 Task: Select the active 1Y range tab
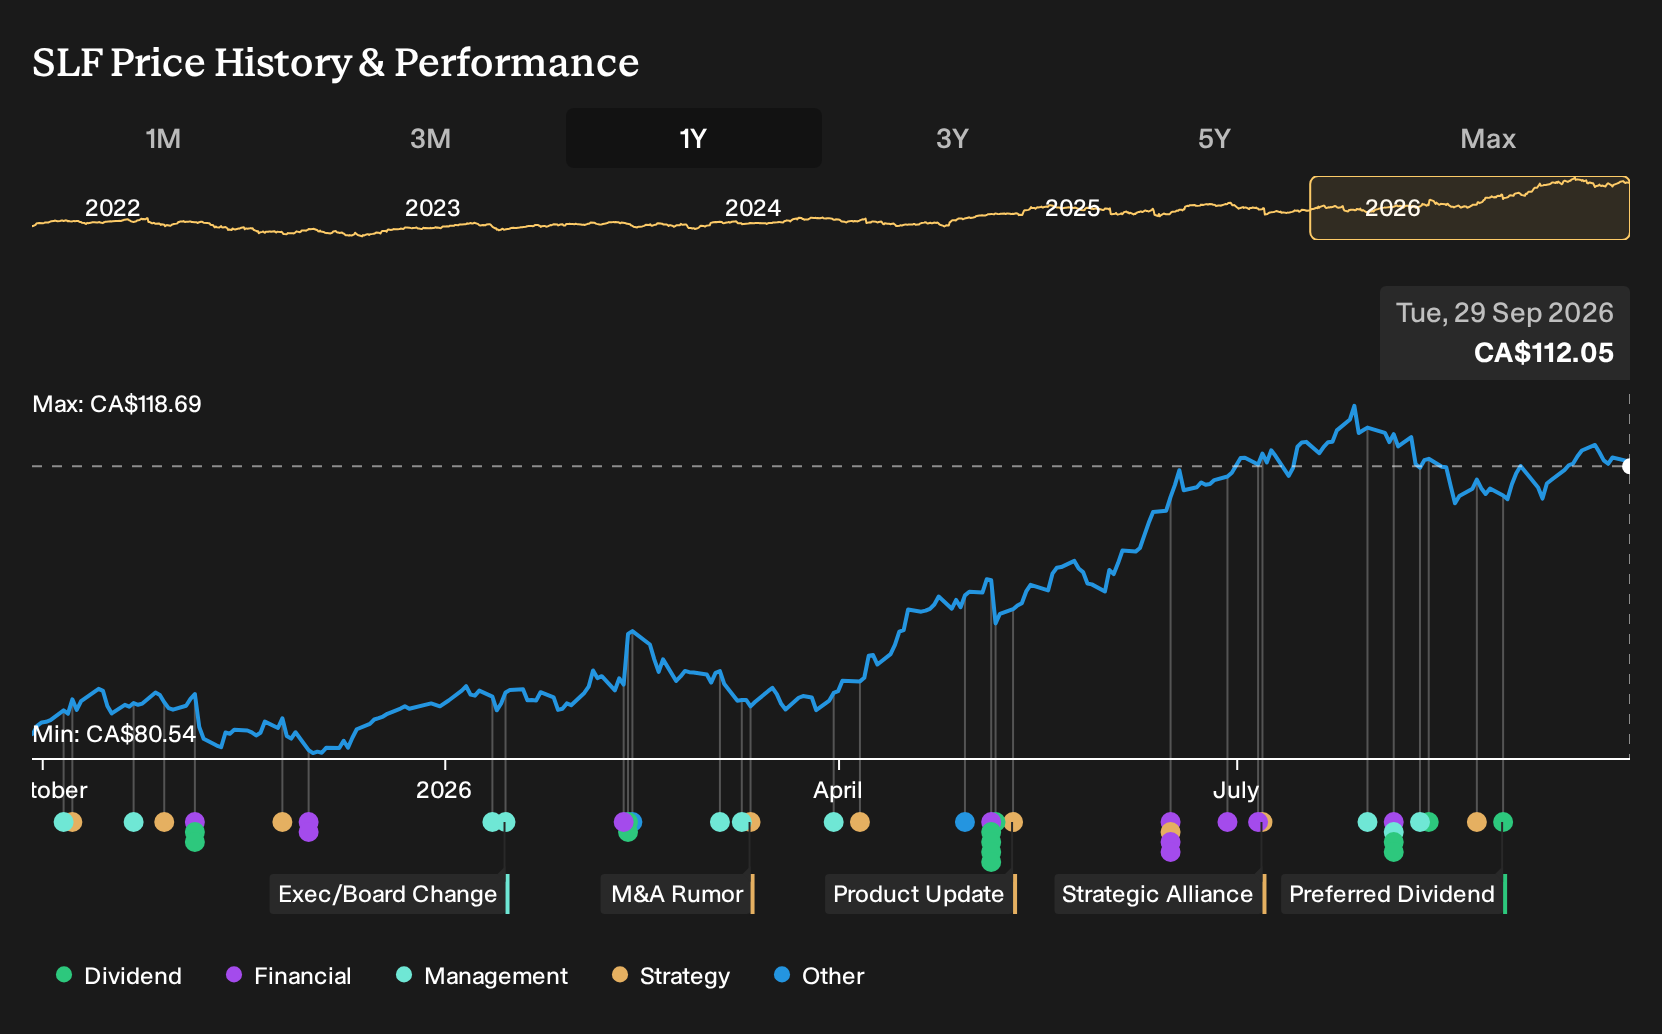694,138
